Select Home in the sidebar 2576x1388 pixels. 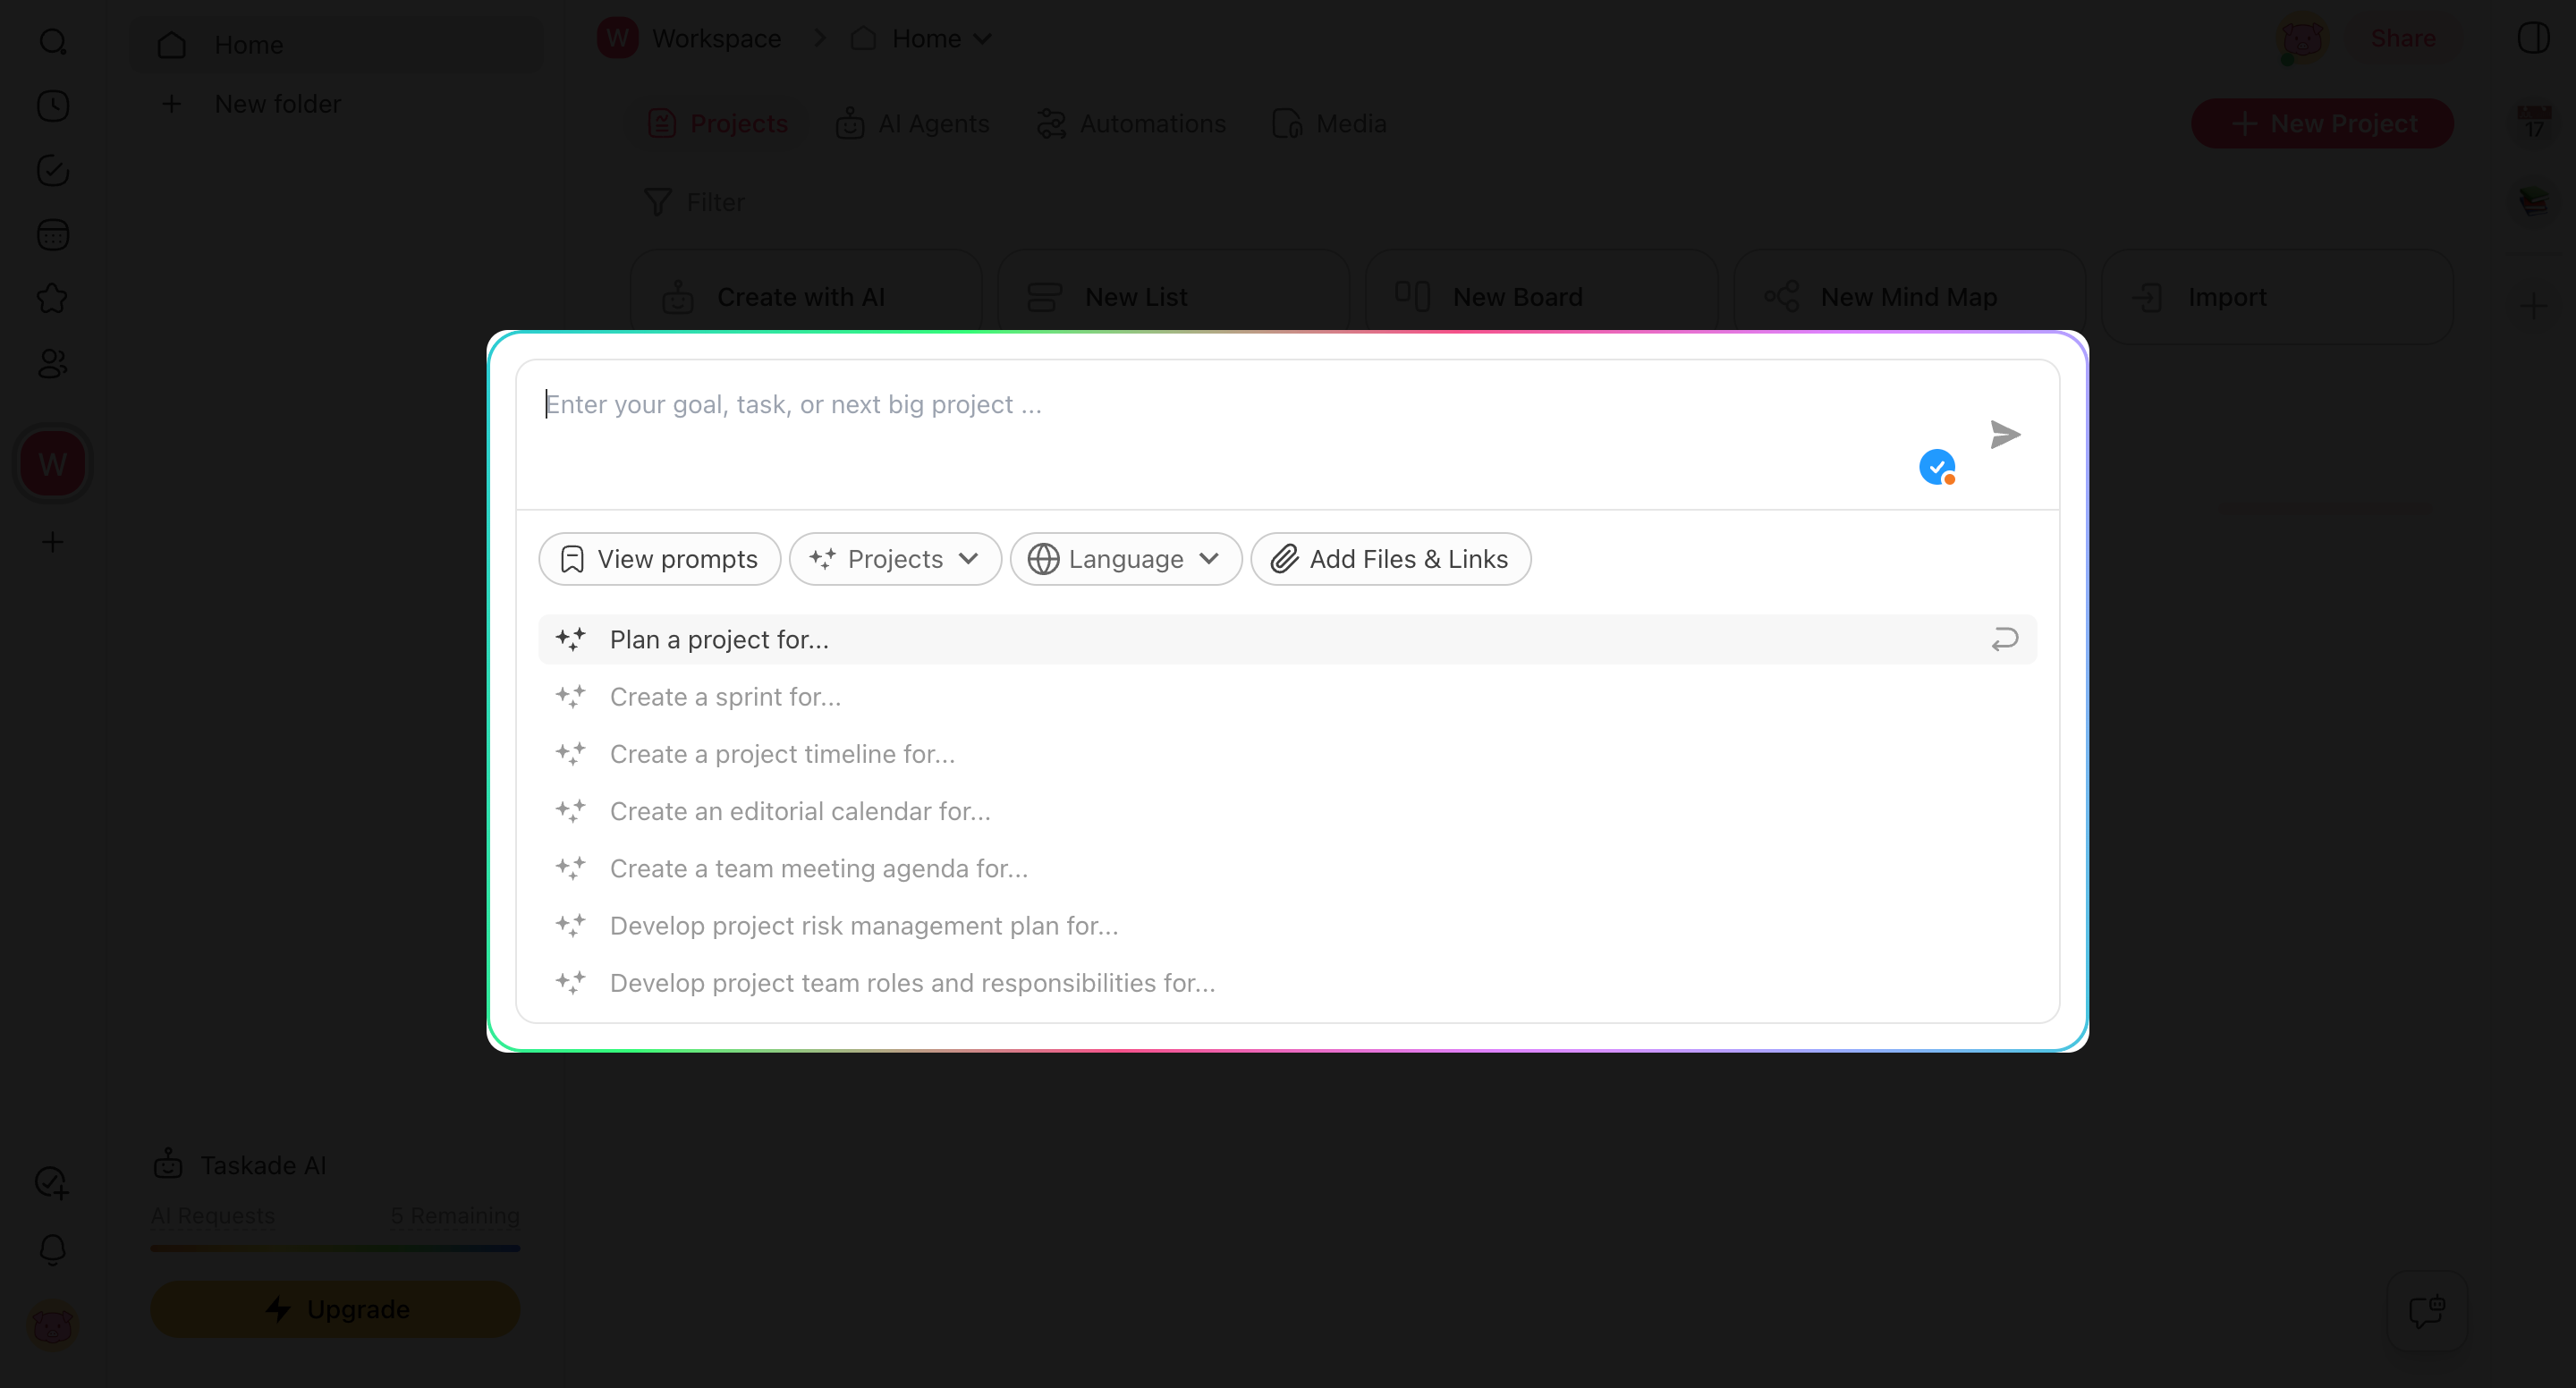(x=337, y=45)
